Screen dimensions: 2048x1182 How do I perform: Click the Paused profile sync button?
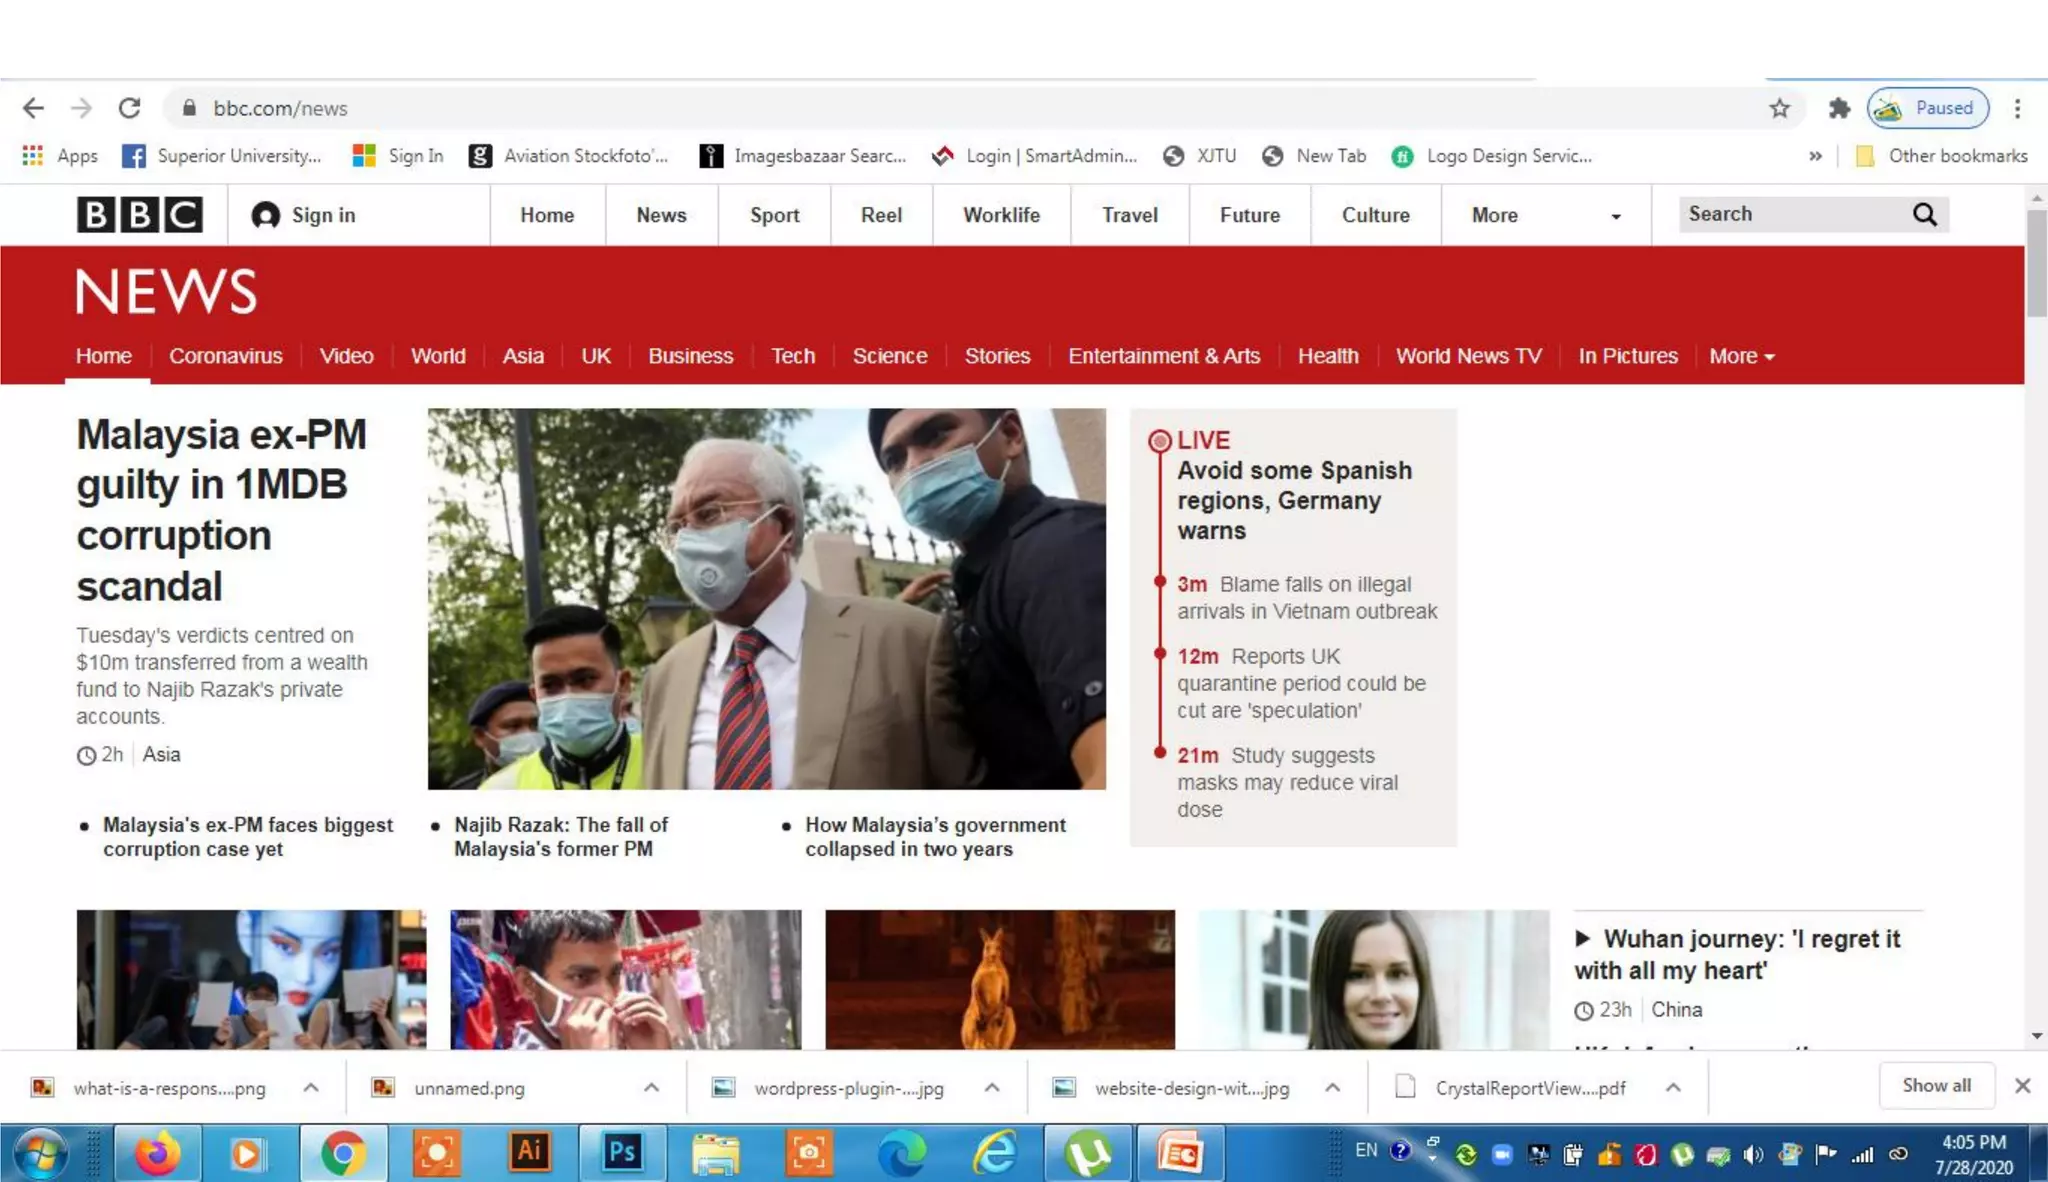[1927, 108]
